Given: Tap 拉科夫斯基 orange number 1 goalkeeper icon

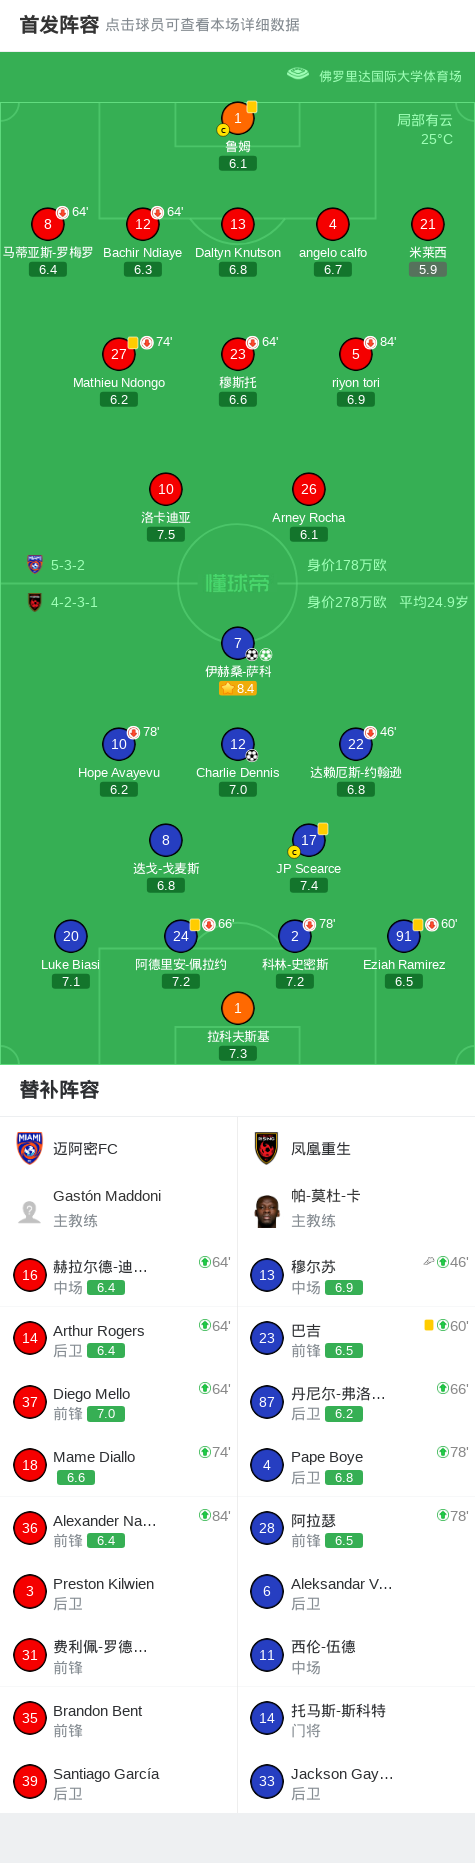Looking at the screenshot, I should (238, 1008).
